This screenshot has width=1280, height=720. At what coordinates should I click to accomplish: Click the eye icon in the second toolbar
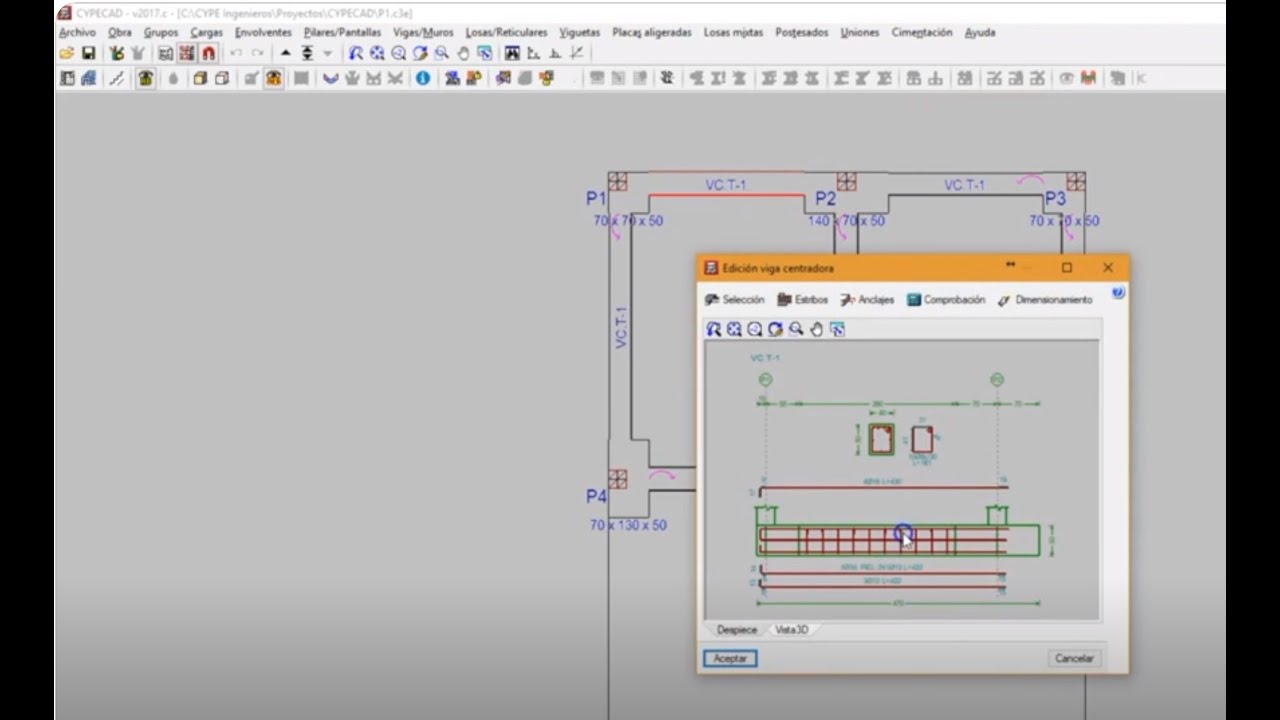(x=1066, y=78)
